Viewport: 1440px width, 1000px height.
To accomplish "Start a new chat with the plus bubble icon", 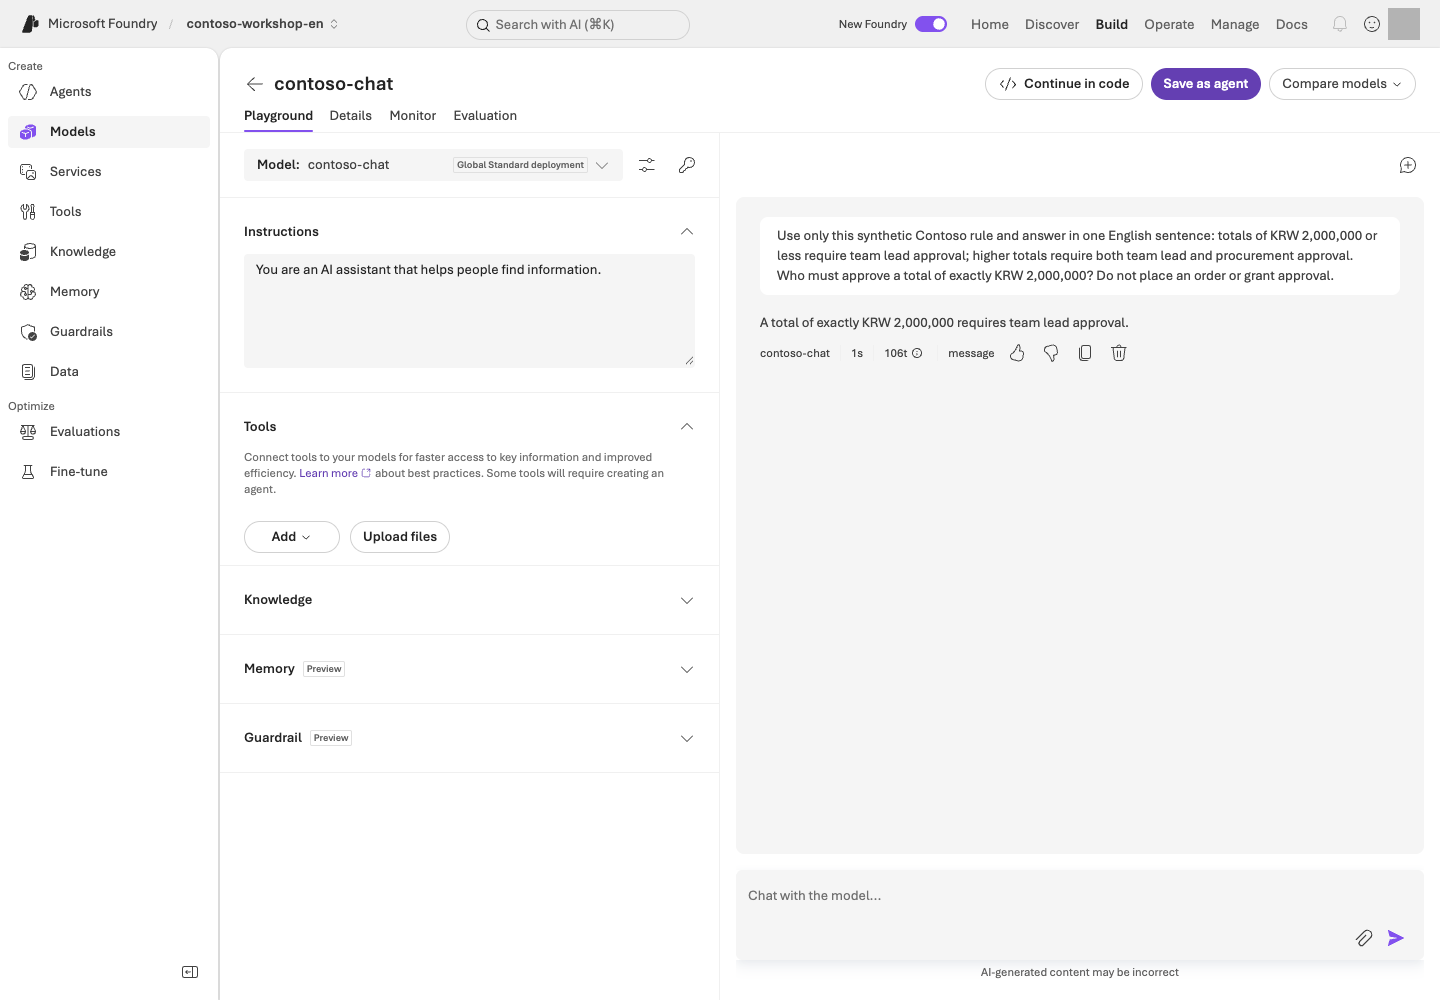I will 1408,165.
